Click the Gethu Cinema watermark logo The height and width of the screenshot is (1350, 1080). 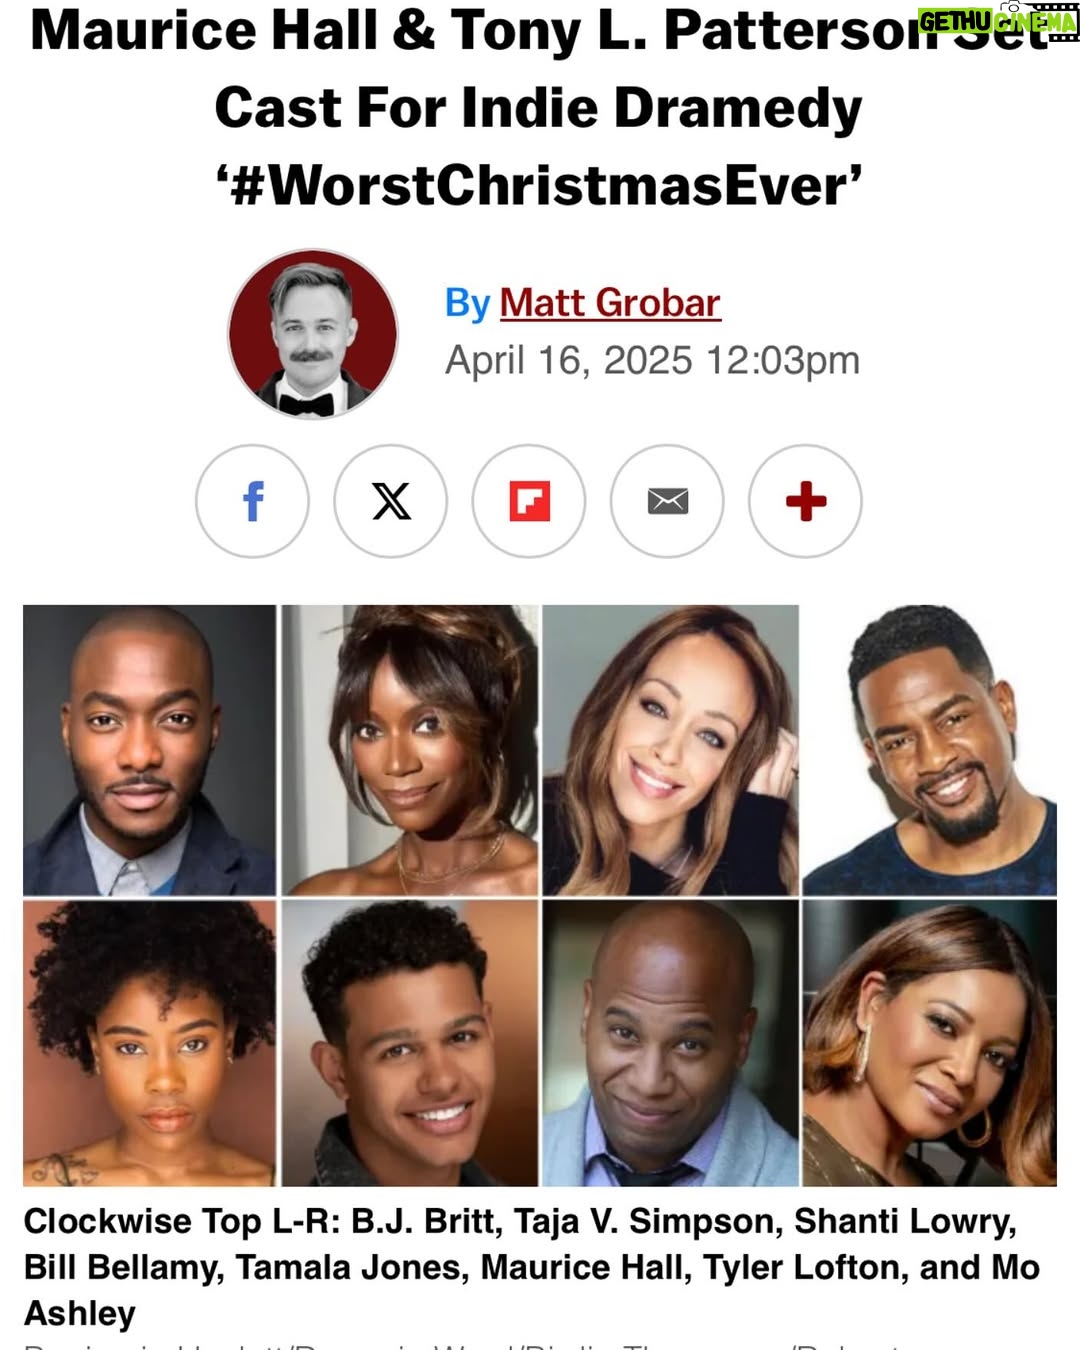click(x=998, y=20)
